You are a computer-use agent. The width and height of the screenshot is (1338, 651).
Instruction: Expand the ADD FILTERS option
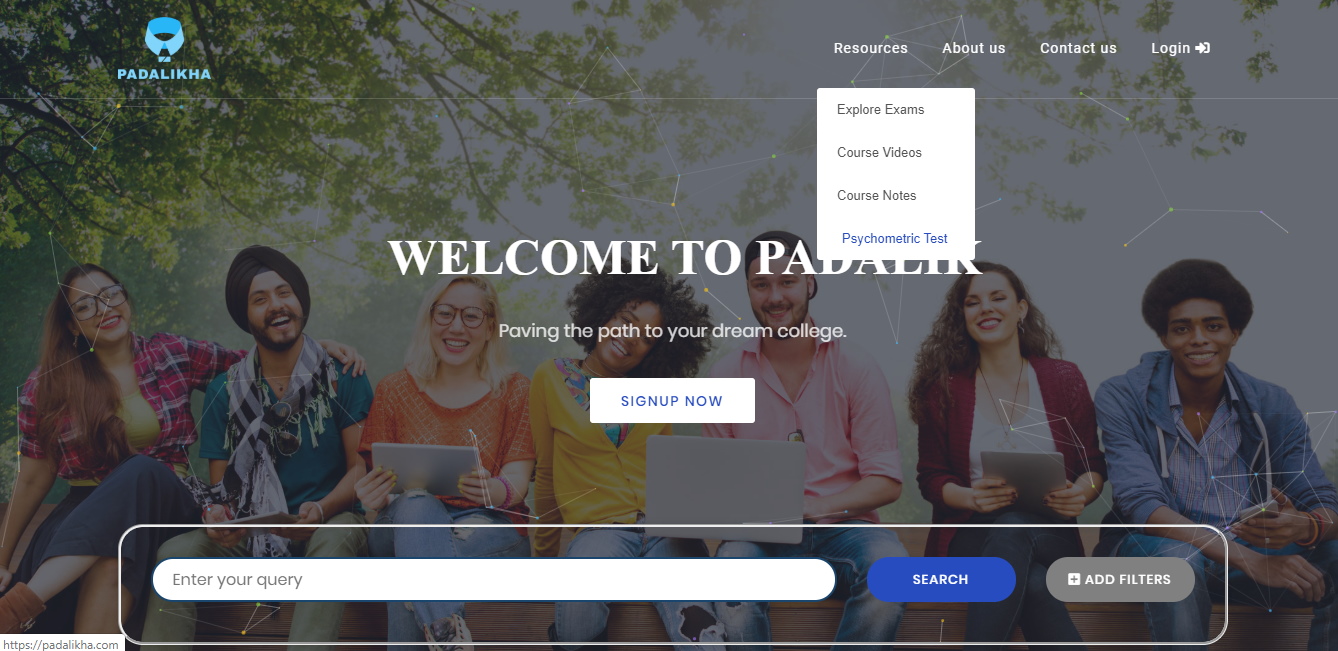click(1120, 580)
